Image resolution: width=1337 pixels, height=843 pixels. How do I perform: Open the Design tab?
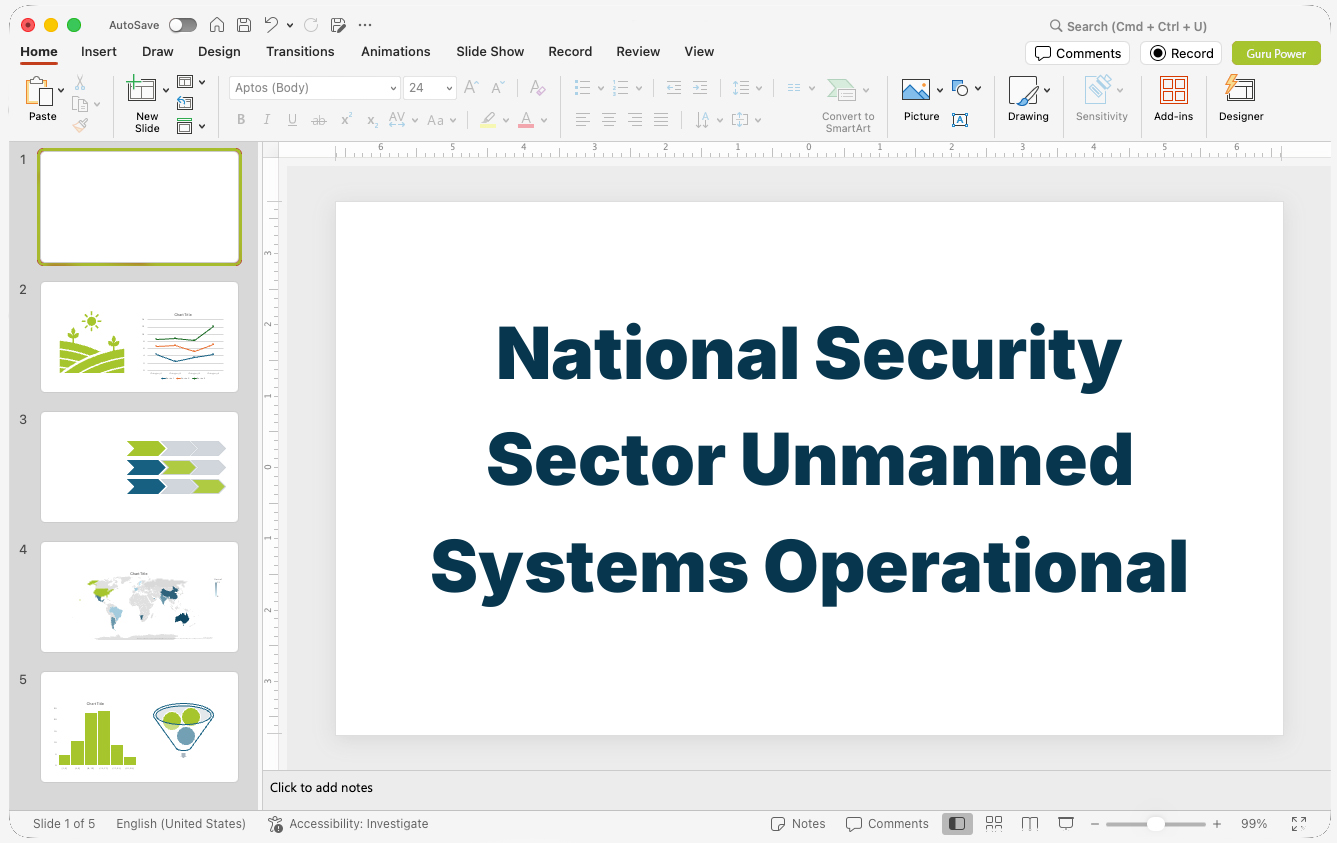pos(219,52)
